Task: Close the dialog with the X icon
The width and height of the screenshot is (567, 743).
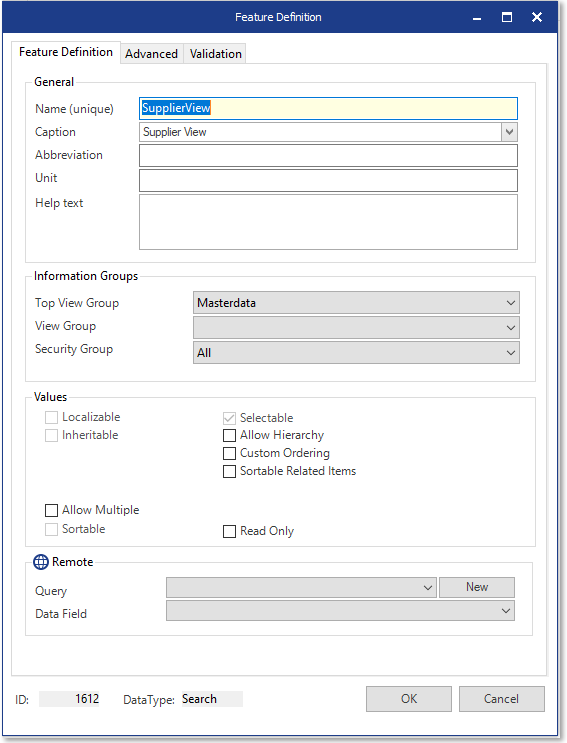Action: point(537,18)
